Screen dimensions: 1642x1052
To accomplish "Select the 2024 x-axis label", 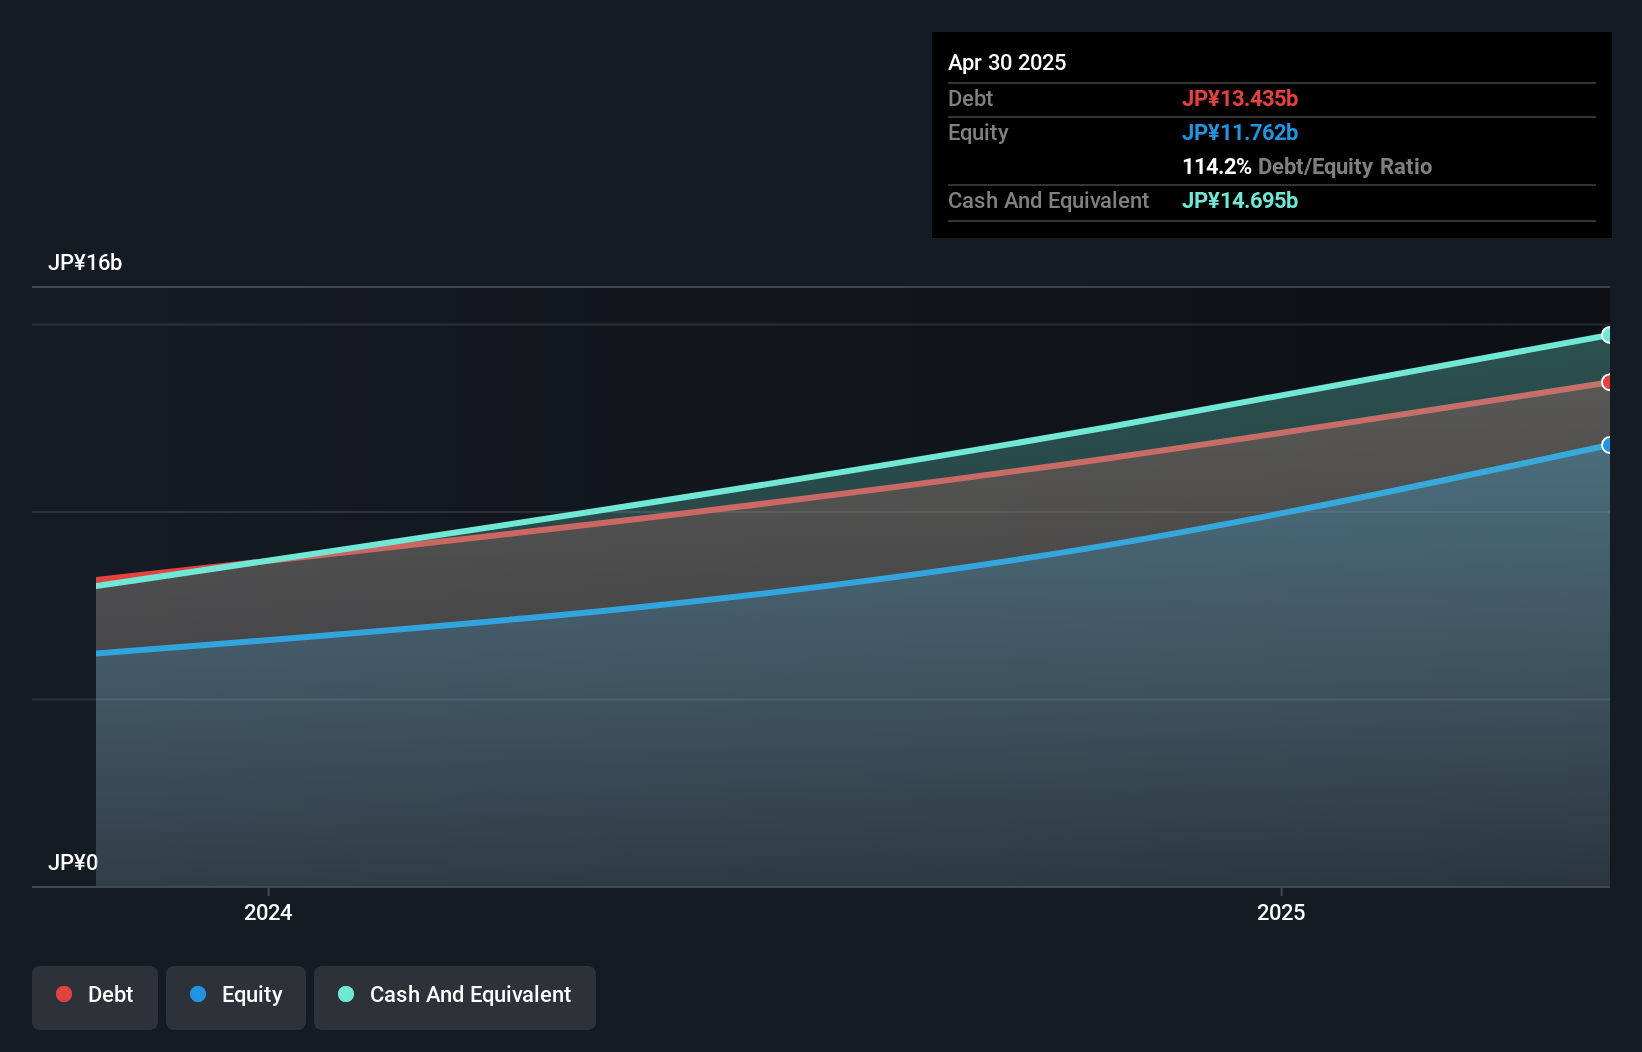I will (267, 912).
